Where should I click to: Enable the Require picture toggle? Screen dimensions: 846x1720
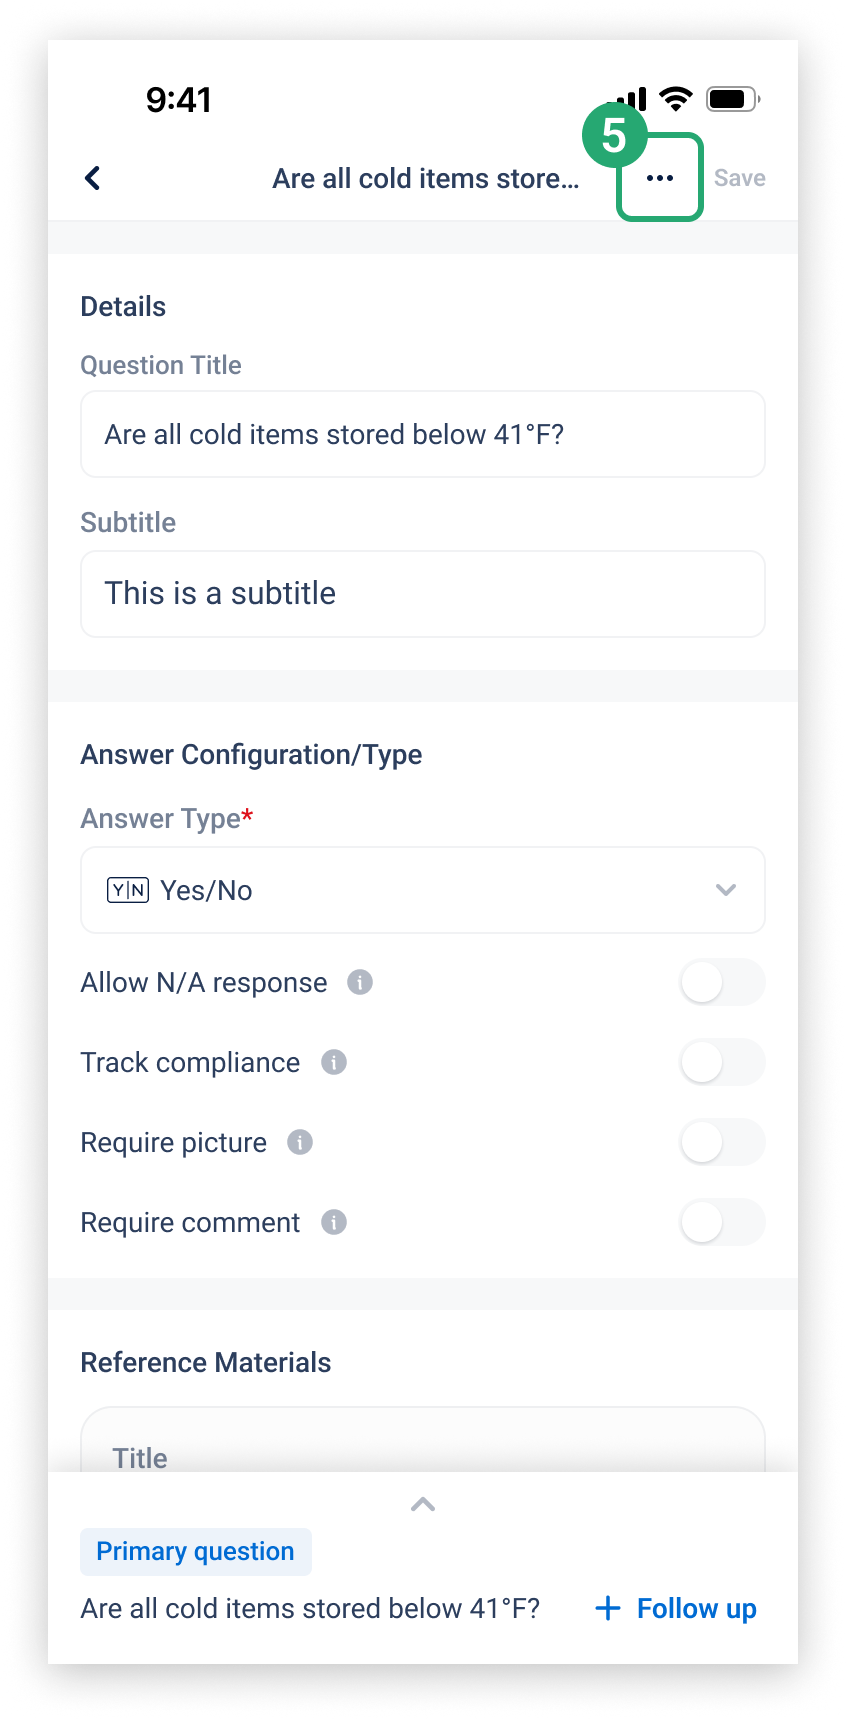(723, 1142)
